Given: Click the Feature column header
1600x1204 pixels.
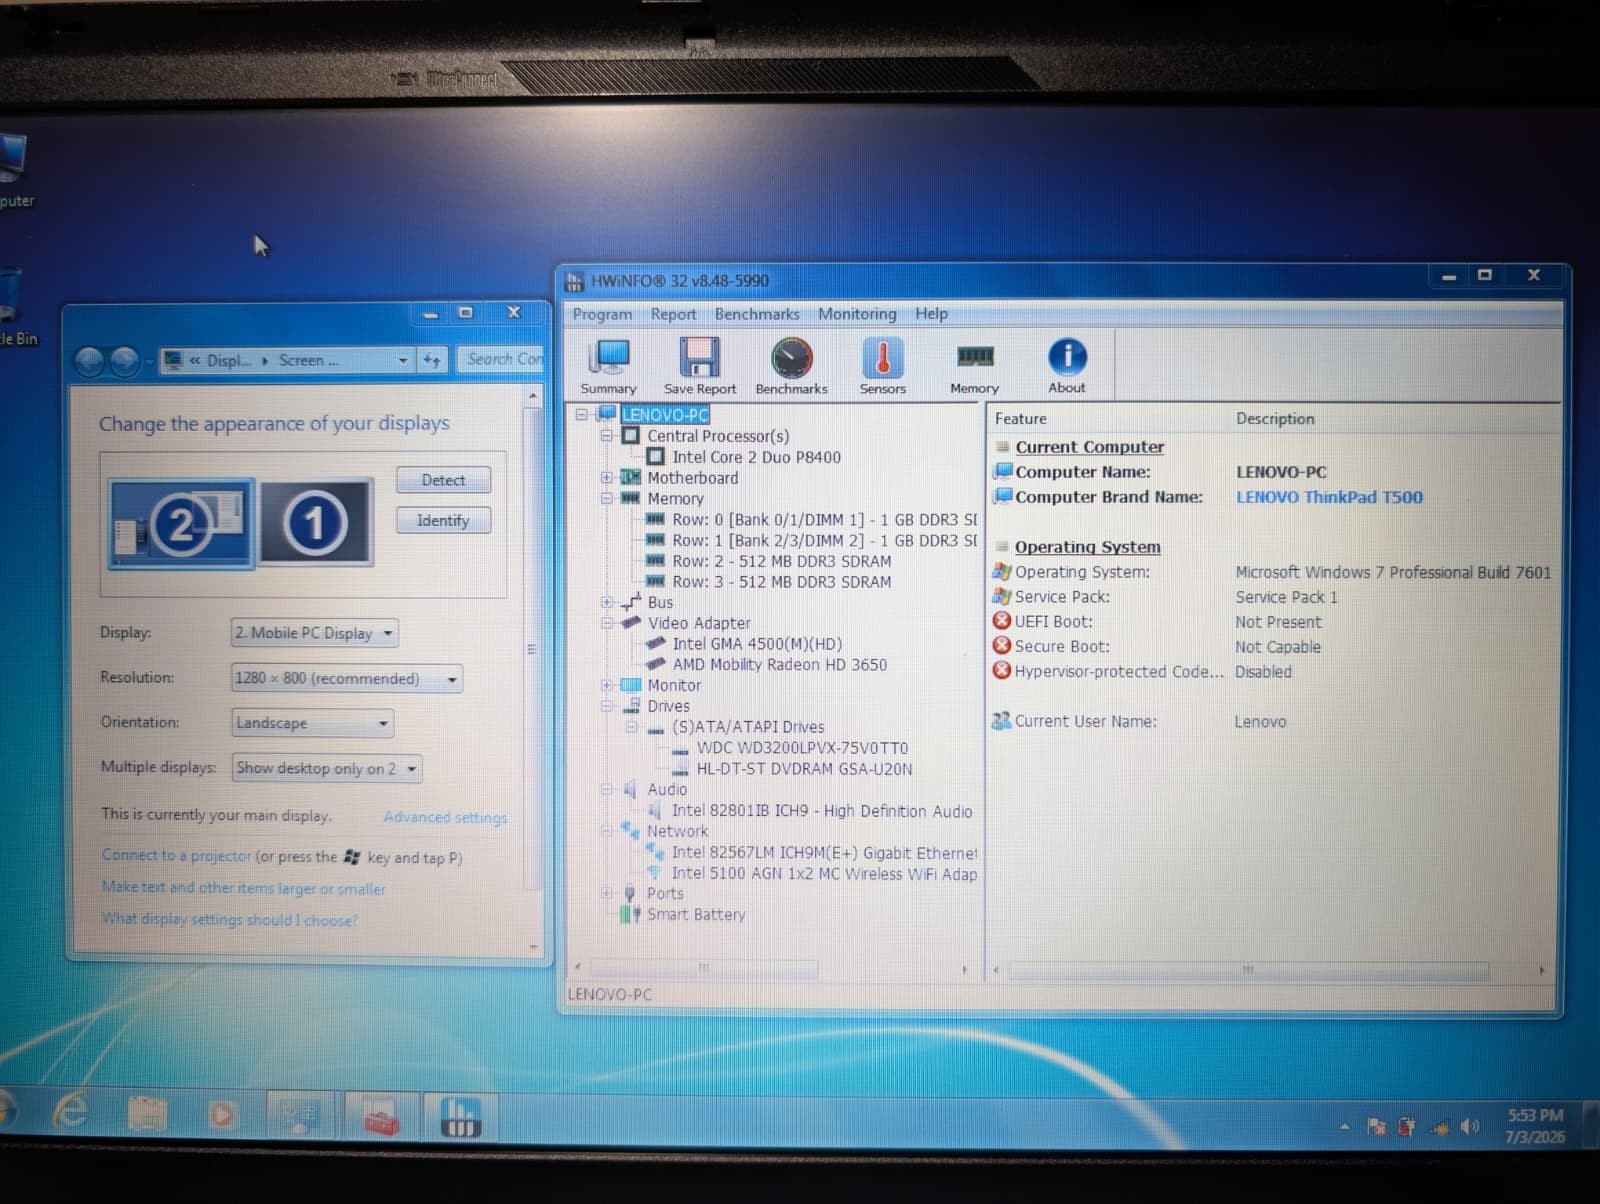Looking at the screenshot, I should coord(1021,419).
